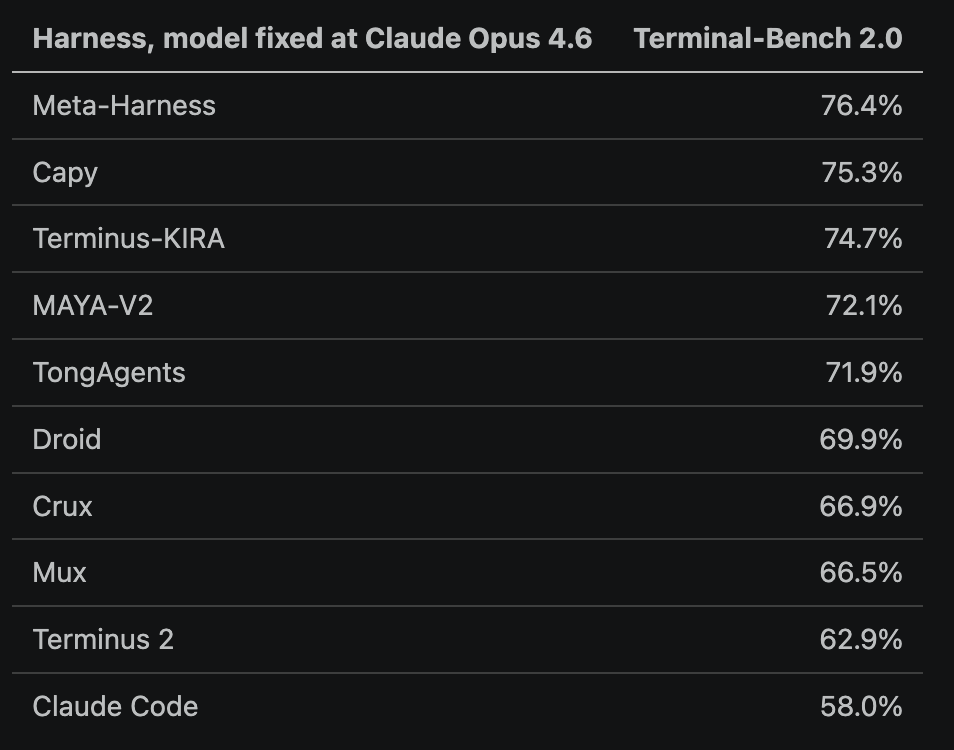Select the Crux row label

coord(63,506)
